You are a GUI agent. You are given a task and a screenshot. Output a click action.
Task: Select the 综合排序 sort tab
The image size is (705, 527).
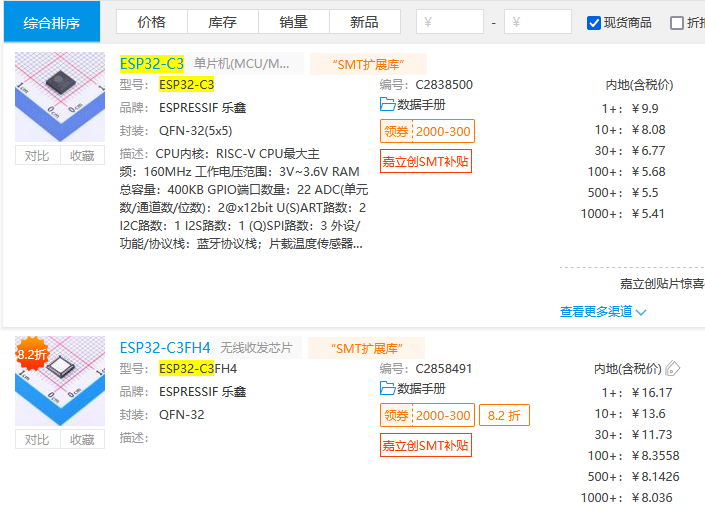tap(52, 22)
